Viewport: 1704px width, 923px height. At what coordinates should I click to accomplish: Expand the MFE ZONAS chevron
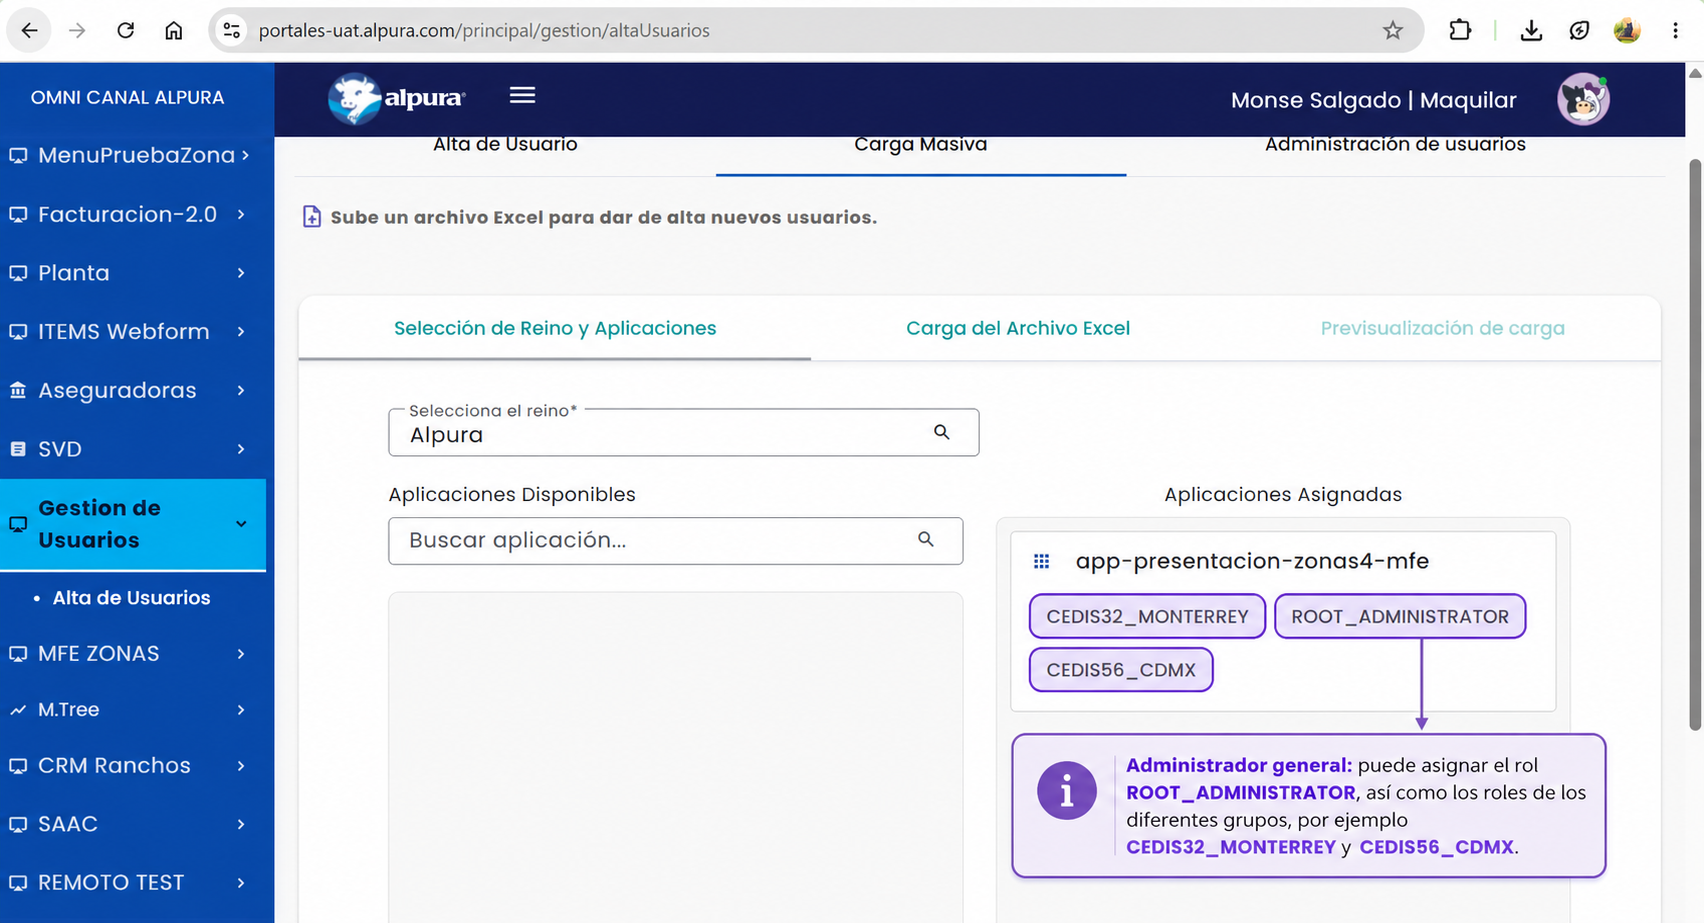(241, 654)
